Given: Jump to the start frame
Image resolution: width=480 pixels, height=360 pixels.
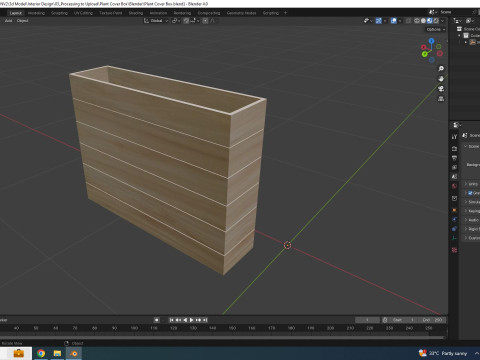Looking at the screenshot, I should [x=171, y=320].
